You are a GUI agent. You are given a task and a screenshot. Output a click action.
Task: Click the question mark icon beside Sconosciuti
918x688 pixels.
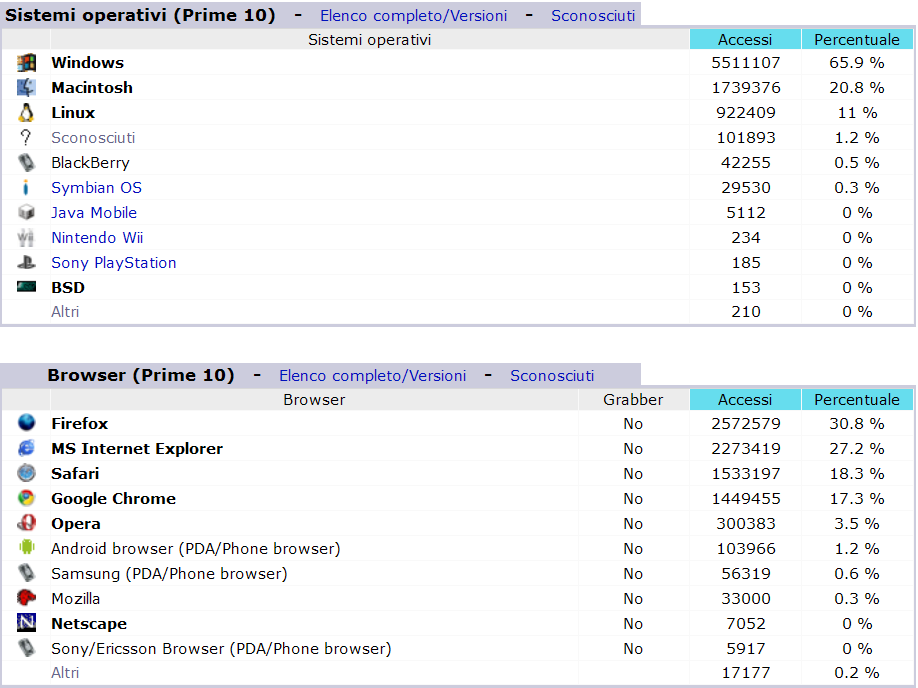tap(26, 138)
